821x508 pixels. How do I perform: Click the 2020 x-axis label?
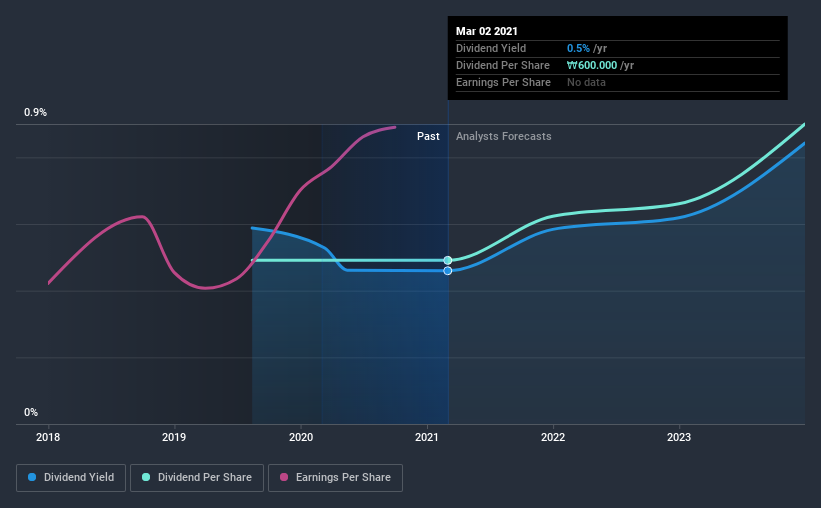click(301, 437)
